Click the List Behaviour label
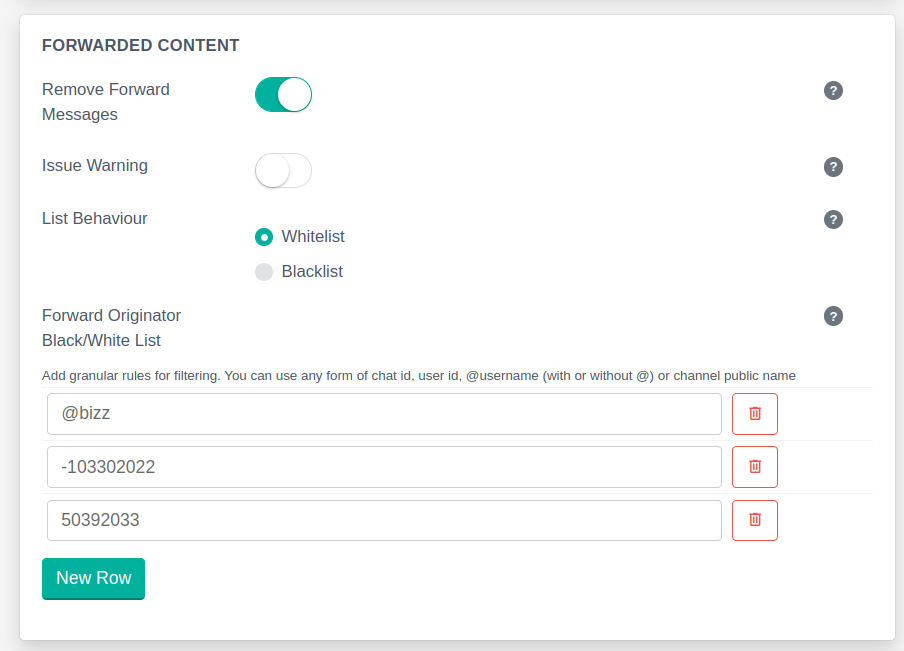This screenshot has width=904, height=651. point(95,219)
